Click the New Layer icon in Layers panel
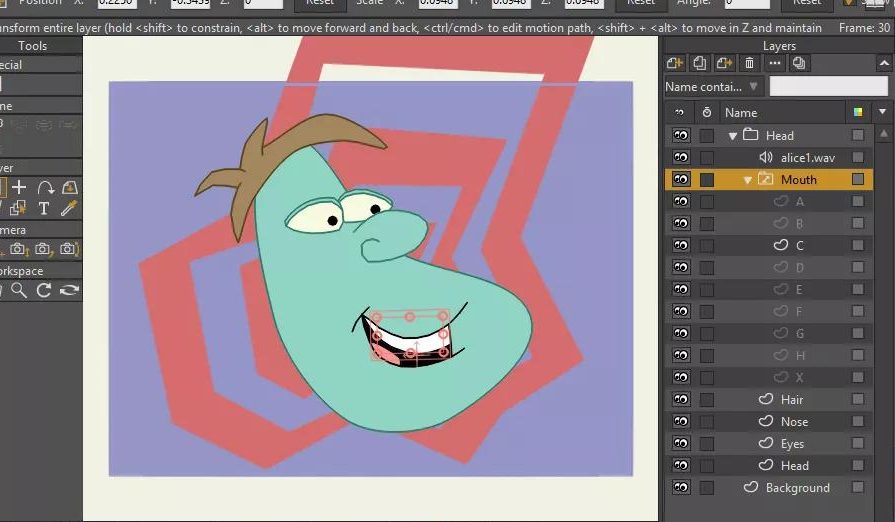Image resolution: width=895 pixels, height=522 pixels. (x=675, y=63)
